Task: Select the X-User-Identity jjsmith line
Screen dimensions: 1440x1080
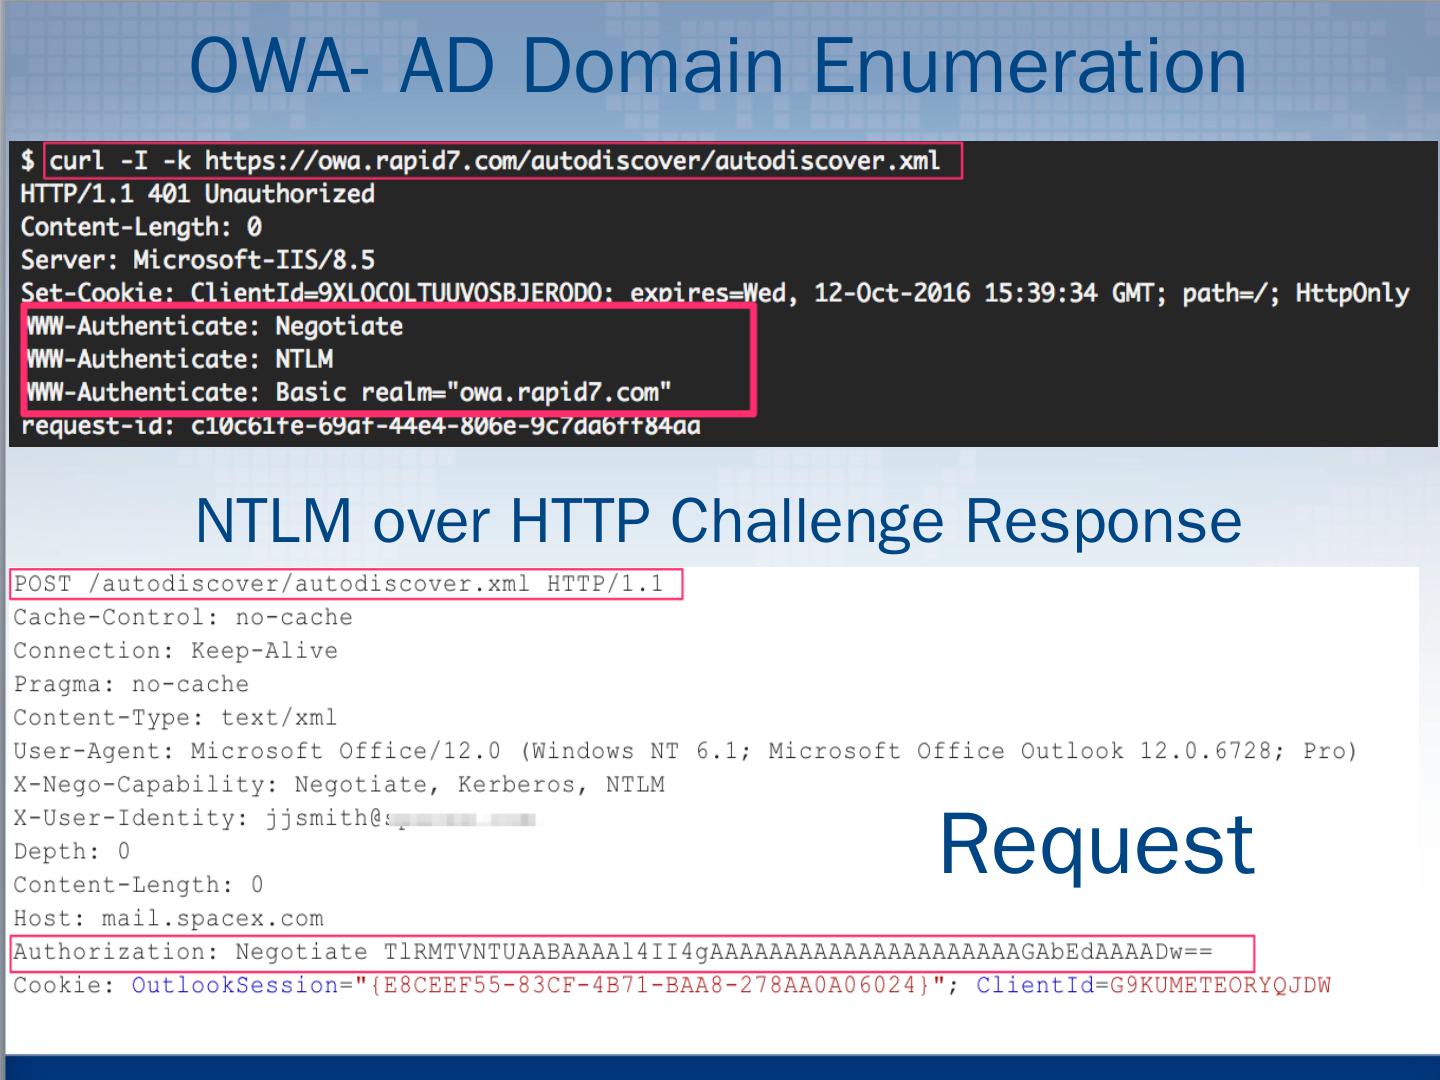Action: tap(275, 818)
